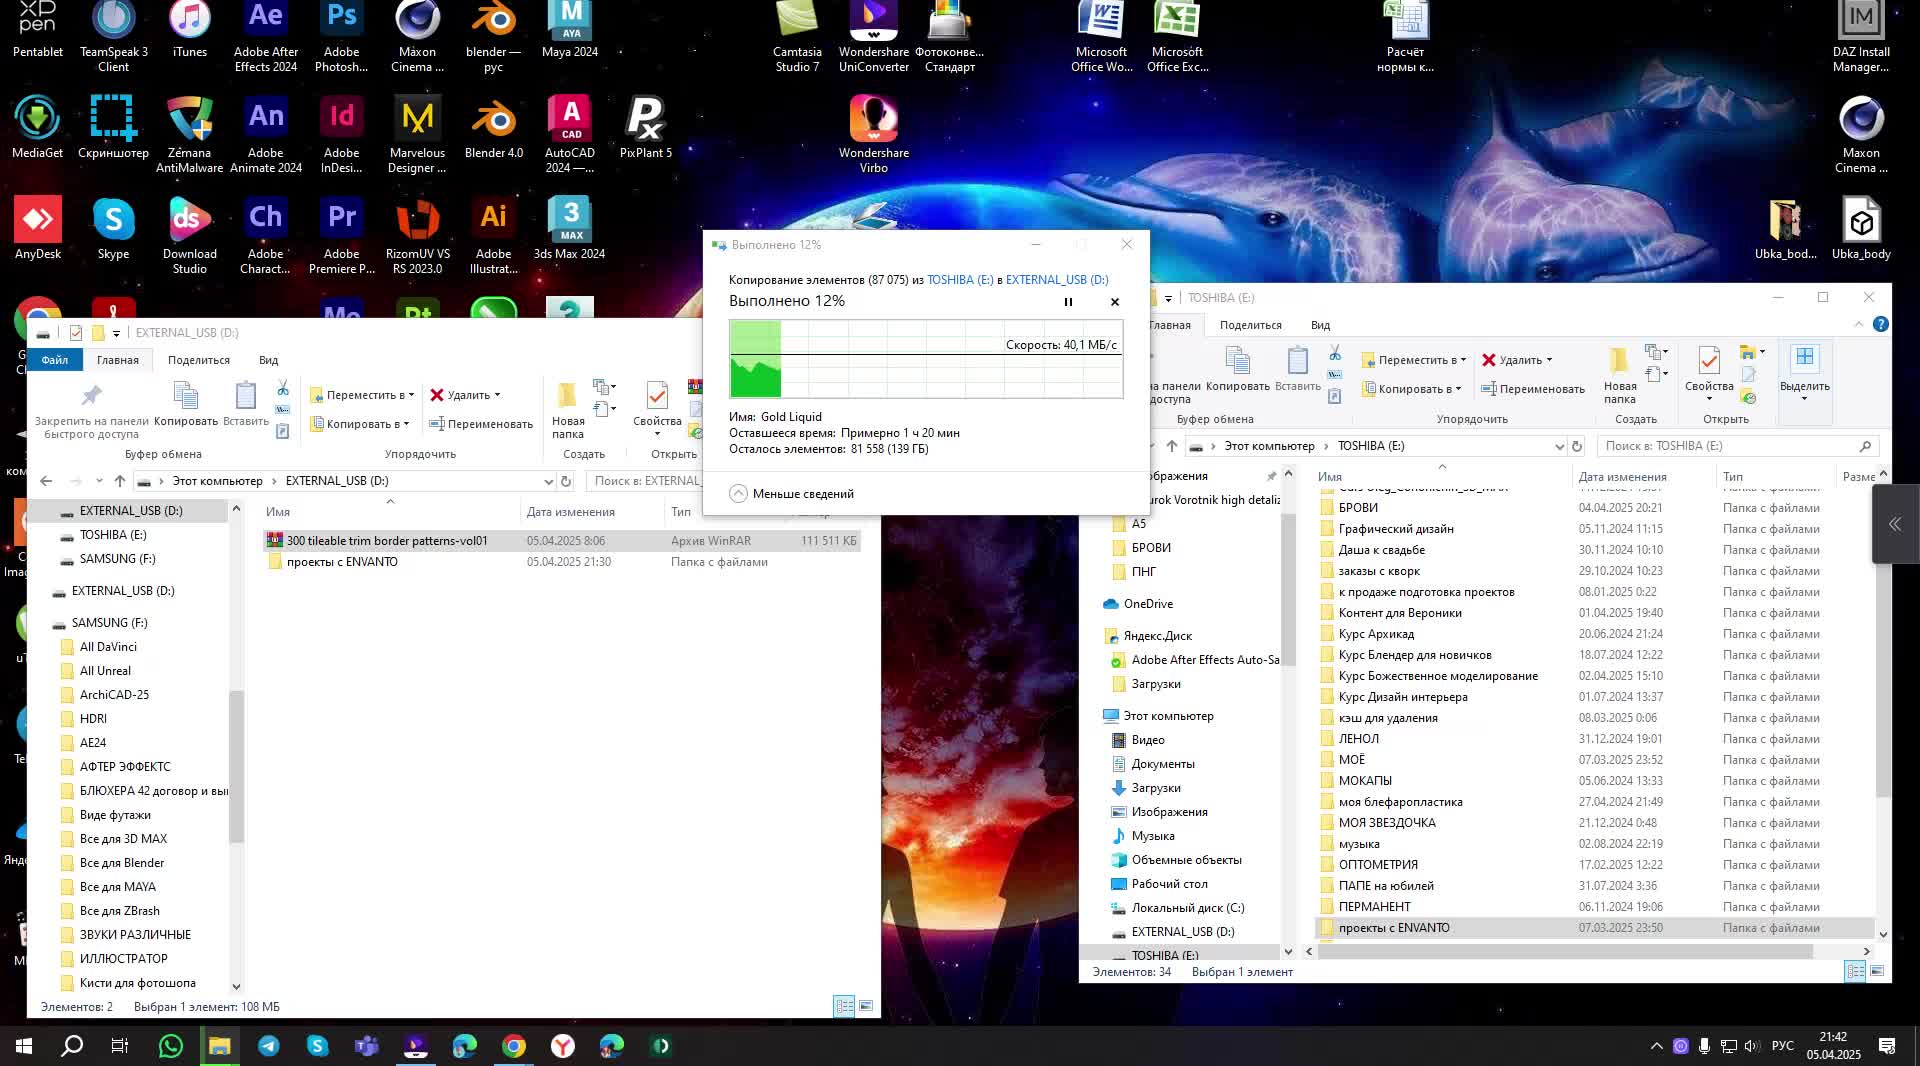The width and height of the screenshot is (1920, 1066).
Task: Cancel the copy with the X button
Action: (x=1115, y=302)
